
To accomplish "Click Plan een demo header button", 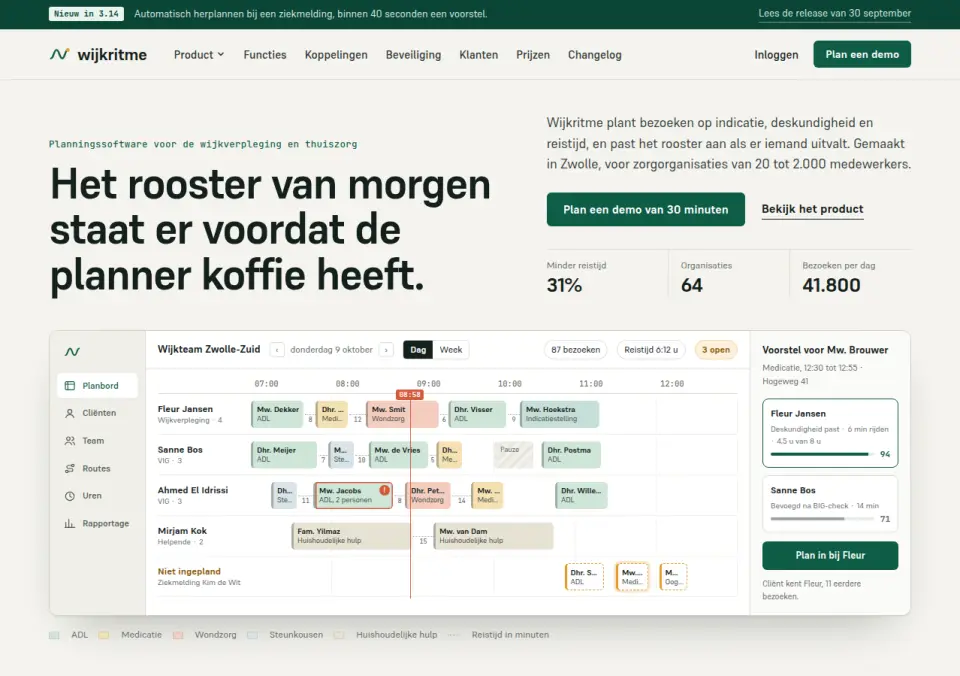I will (x=862, y=54).
